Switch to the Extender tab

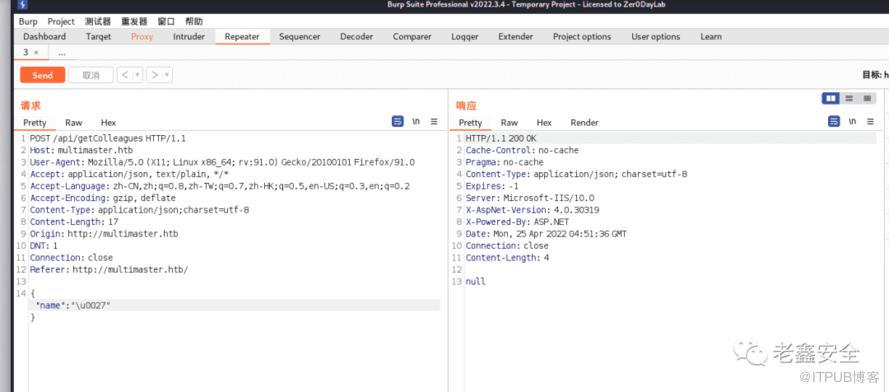[515, 36]
